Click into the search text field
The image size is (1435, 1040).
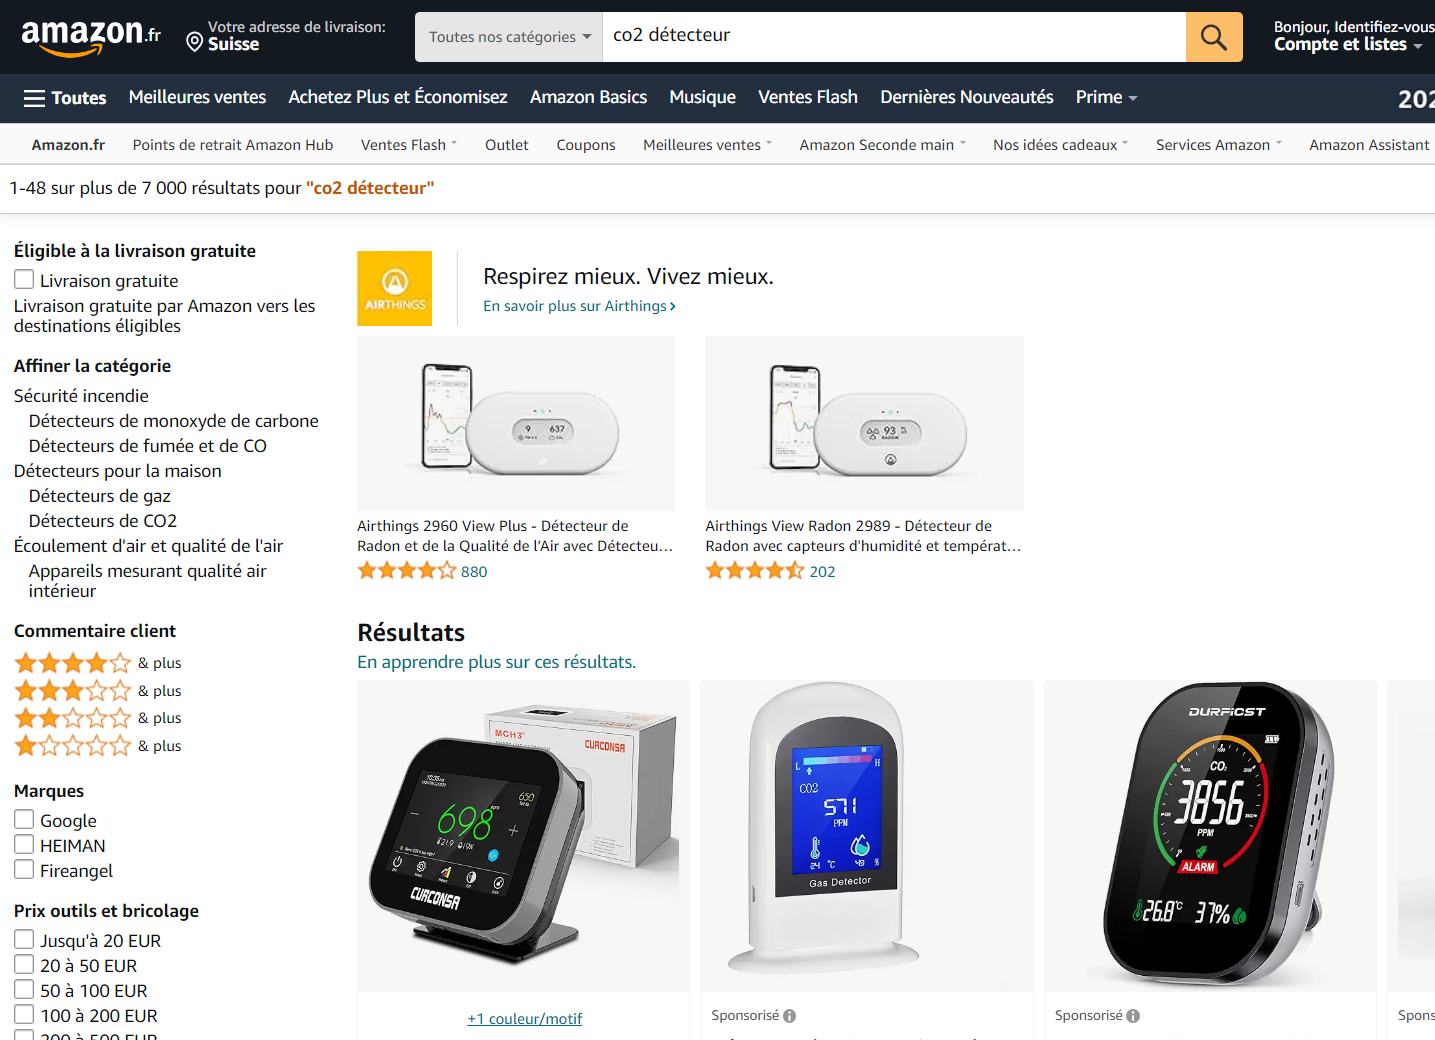coord(894,37)
